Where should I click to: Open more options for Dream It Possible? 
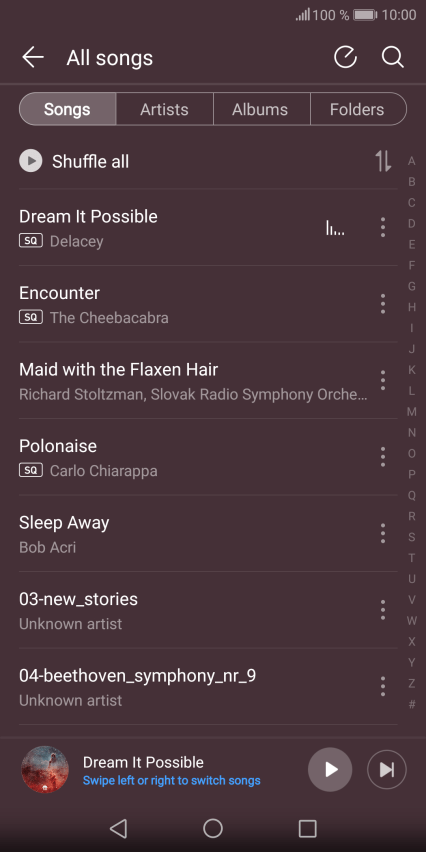tap(383, 227)
